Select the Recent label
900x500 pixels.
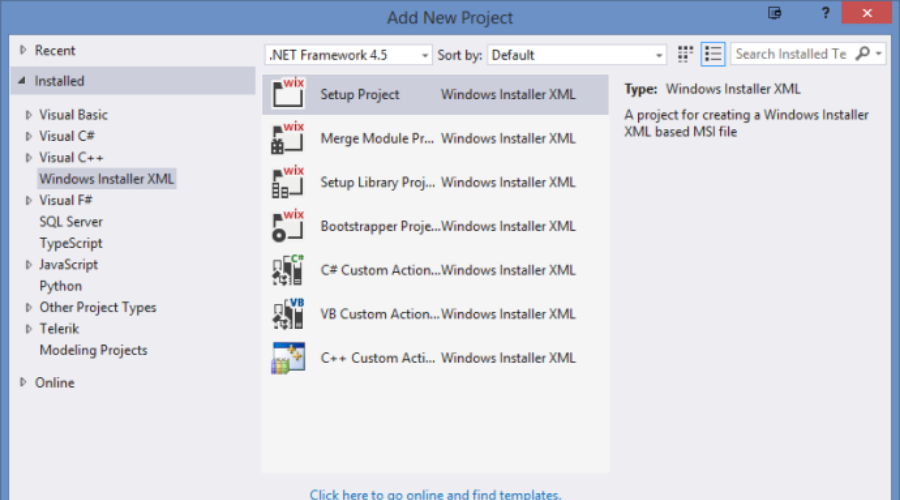55,51
